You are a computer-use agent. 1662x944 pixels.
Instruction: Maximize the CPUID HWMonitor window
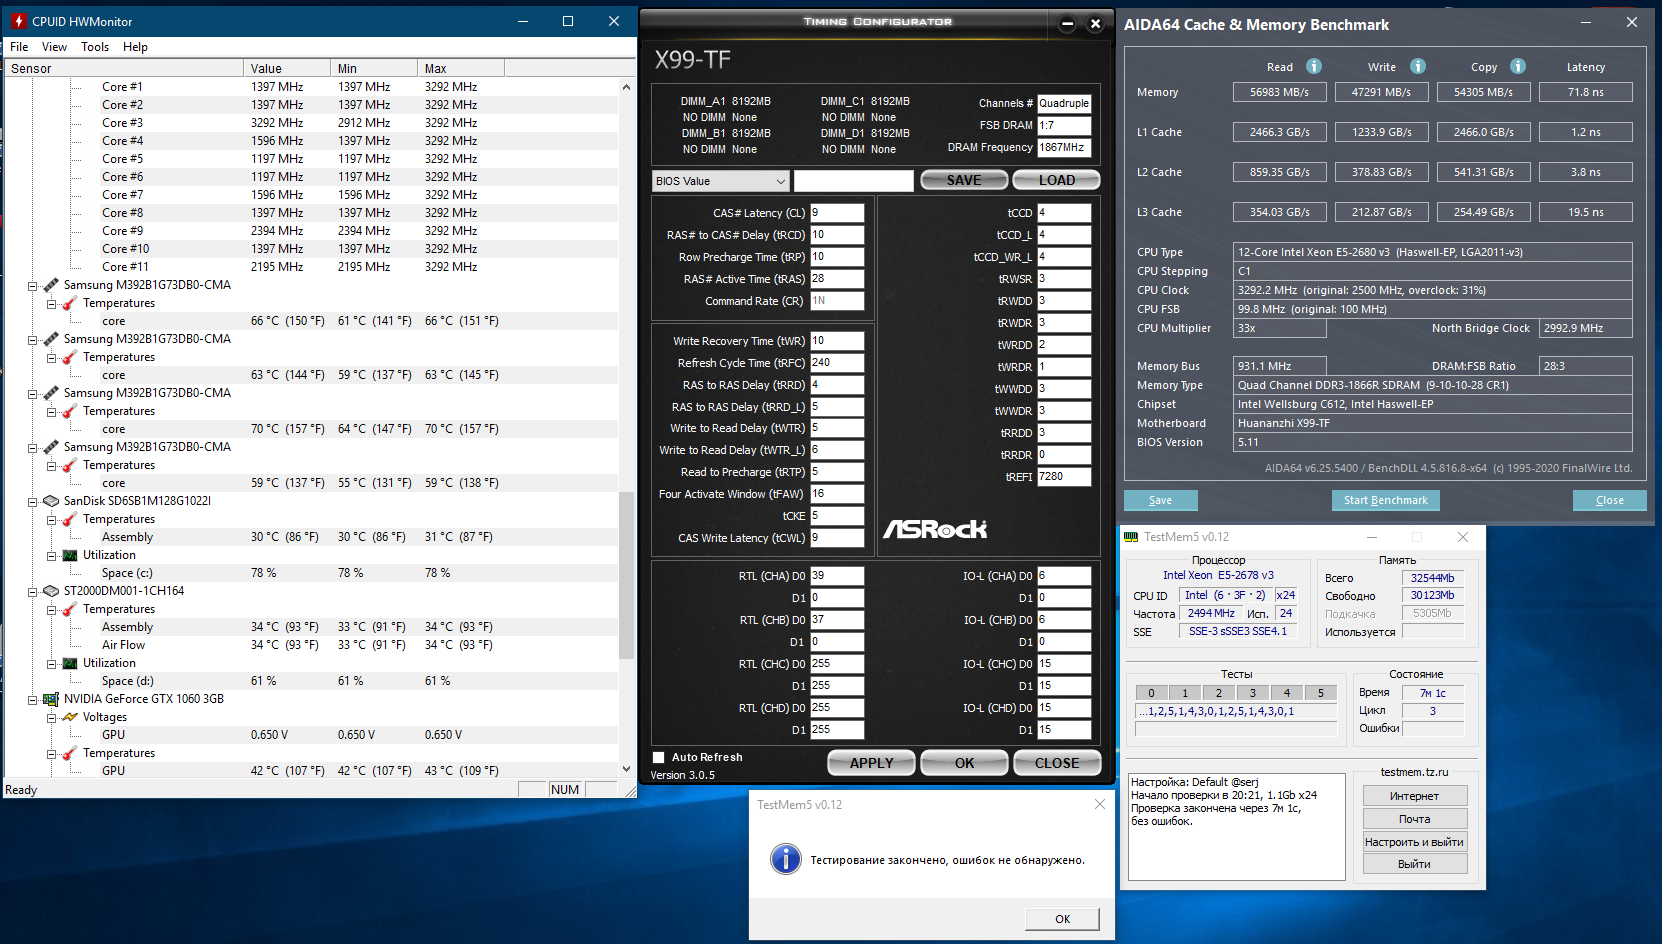pyautogui.click(x=568, y=21)
